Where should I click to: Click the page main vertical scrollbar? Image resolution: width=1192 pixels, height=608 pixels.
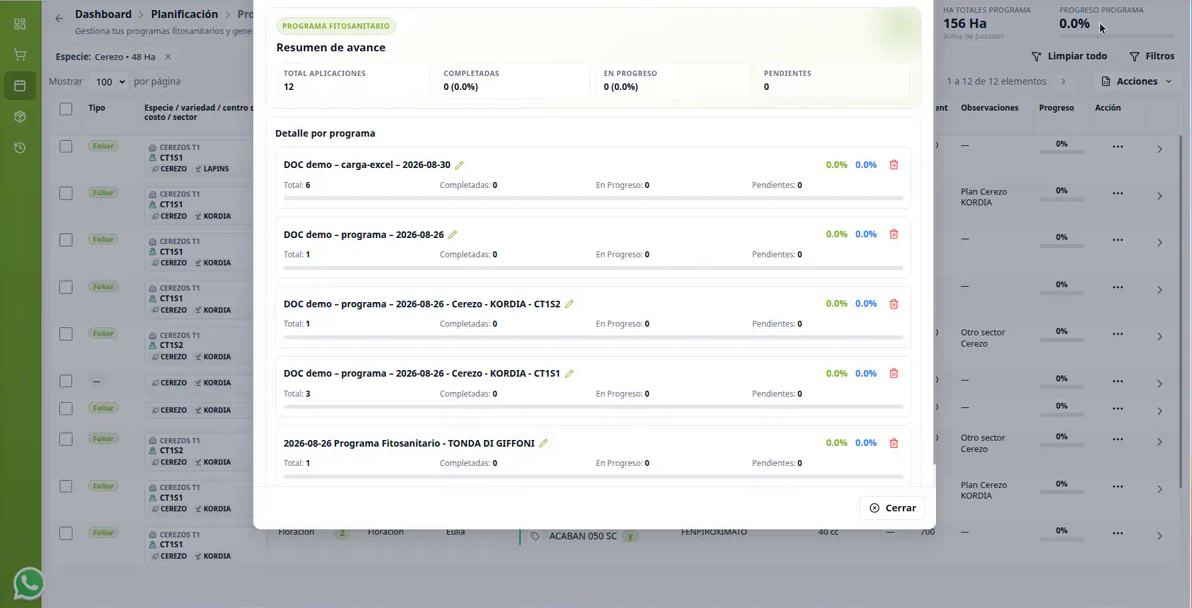point(1181,312)
